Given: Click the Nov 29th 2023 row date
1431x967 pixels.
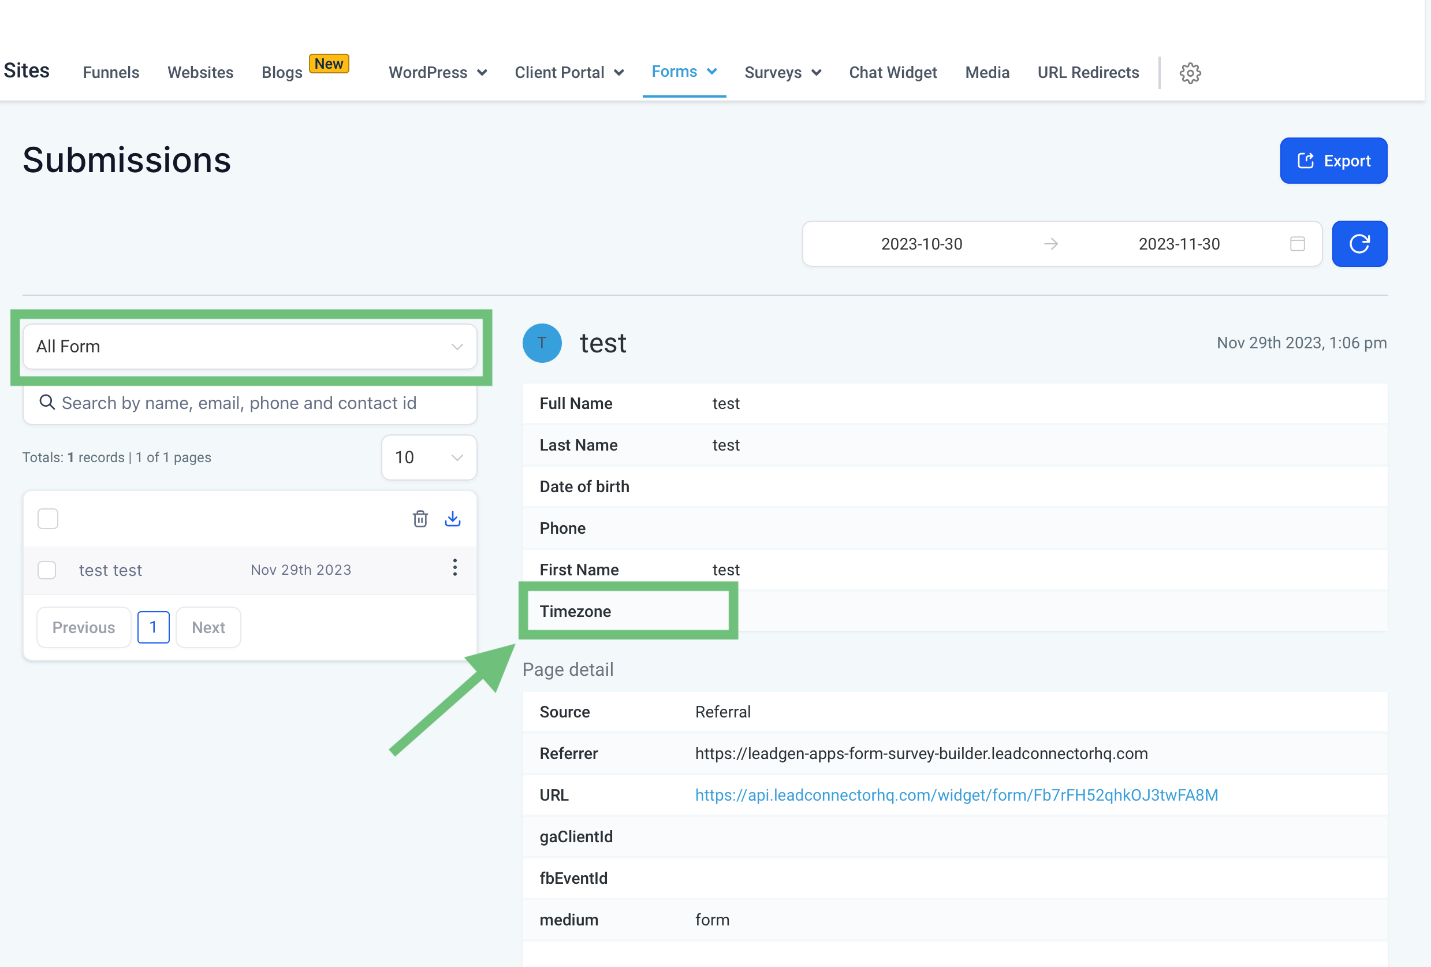Looking at the screenshot, I should tap(301, 570).
